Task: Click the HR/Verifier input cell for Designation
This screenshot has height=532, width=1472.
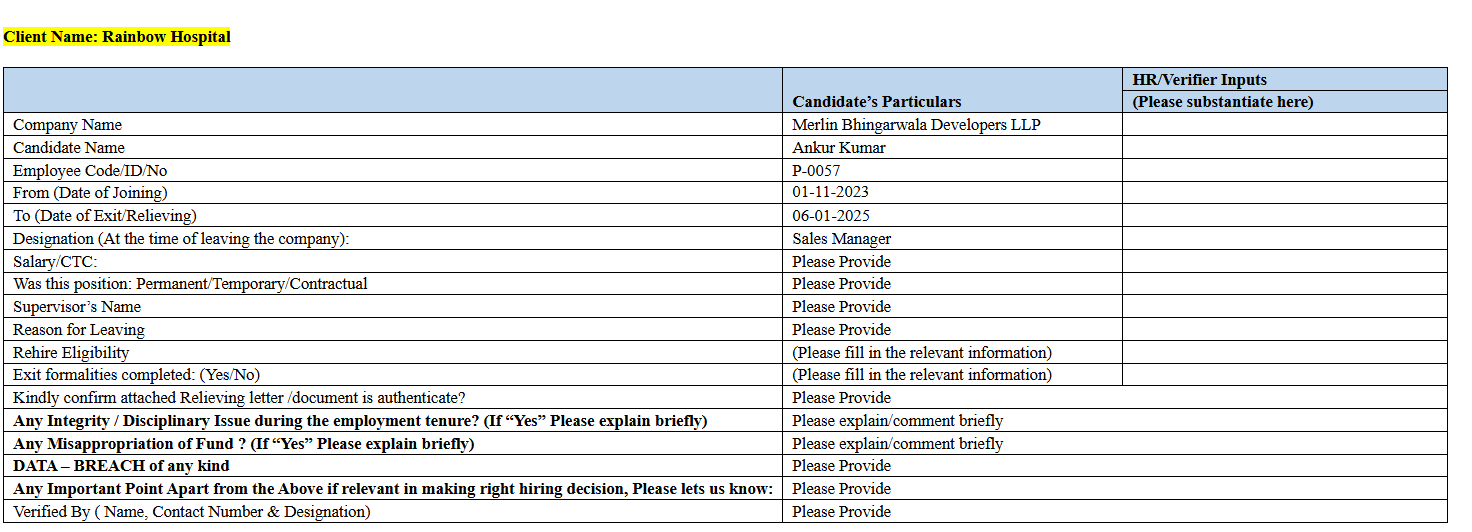Action: [x=1284, y=239]
